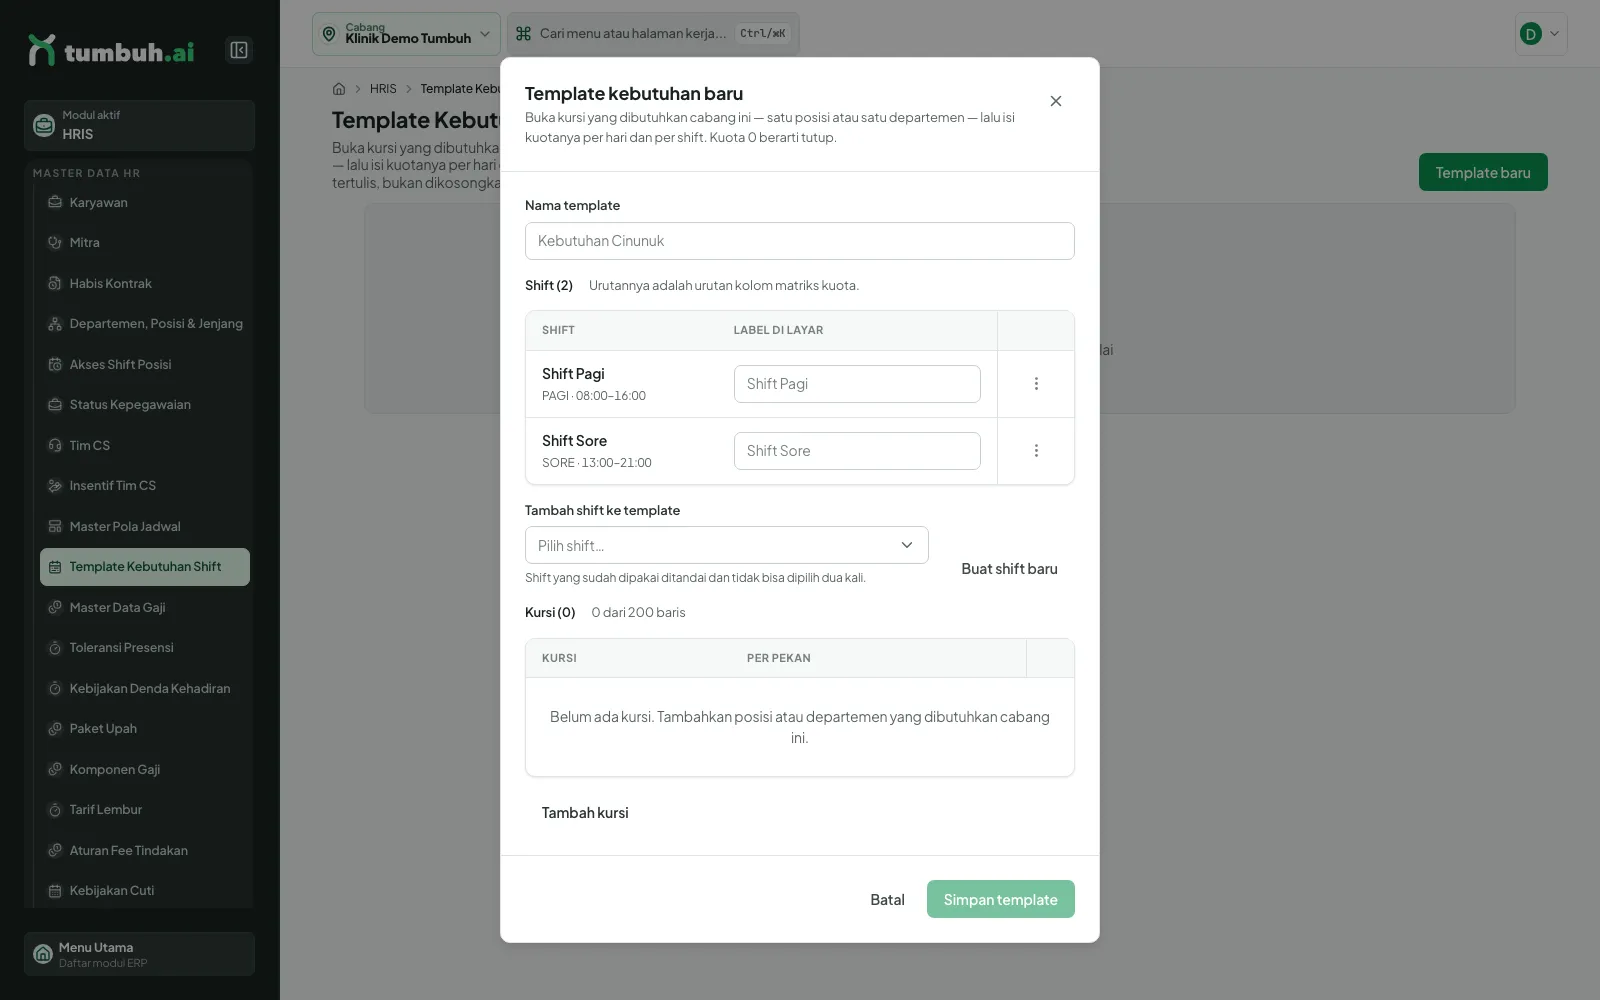Edit the Shift Pagi label field
The height and width of the screenshot is (1000, 1600).
click(857, 384)
